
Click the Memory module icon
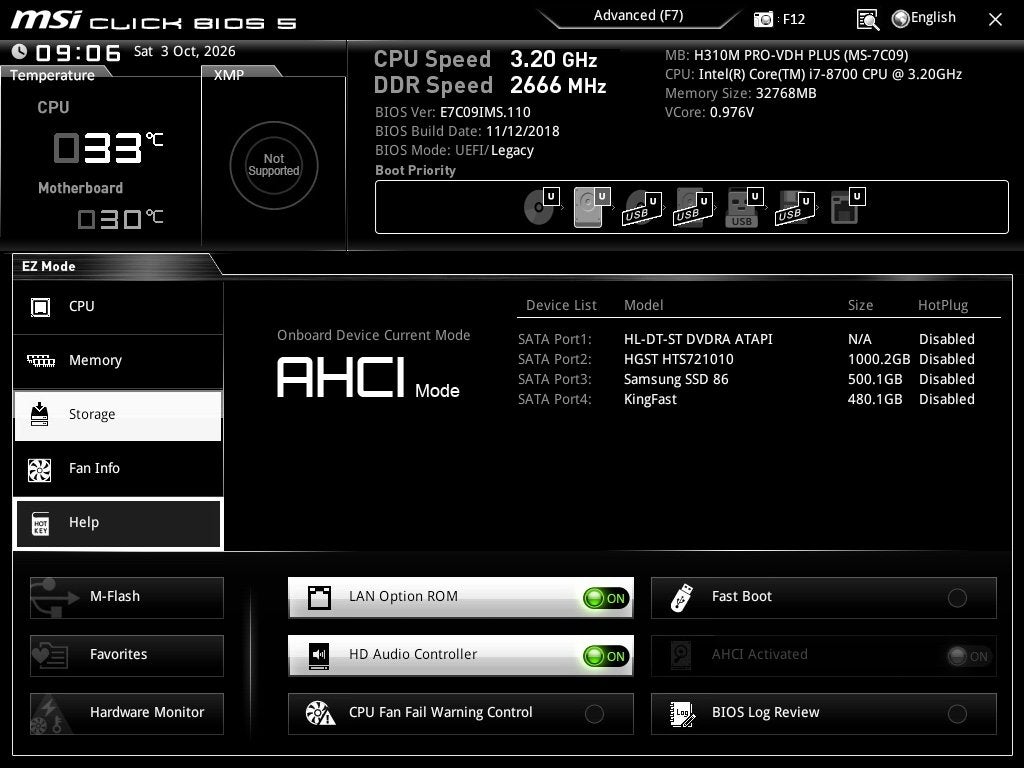point(40,360)
